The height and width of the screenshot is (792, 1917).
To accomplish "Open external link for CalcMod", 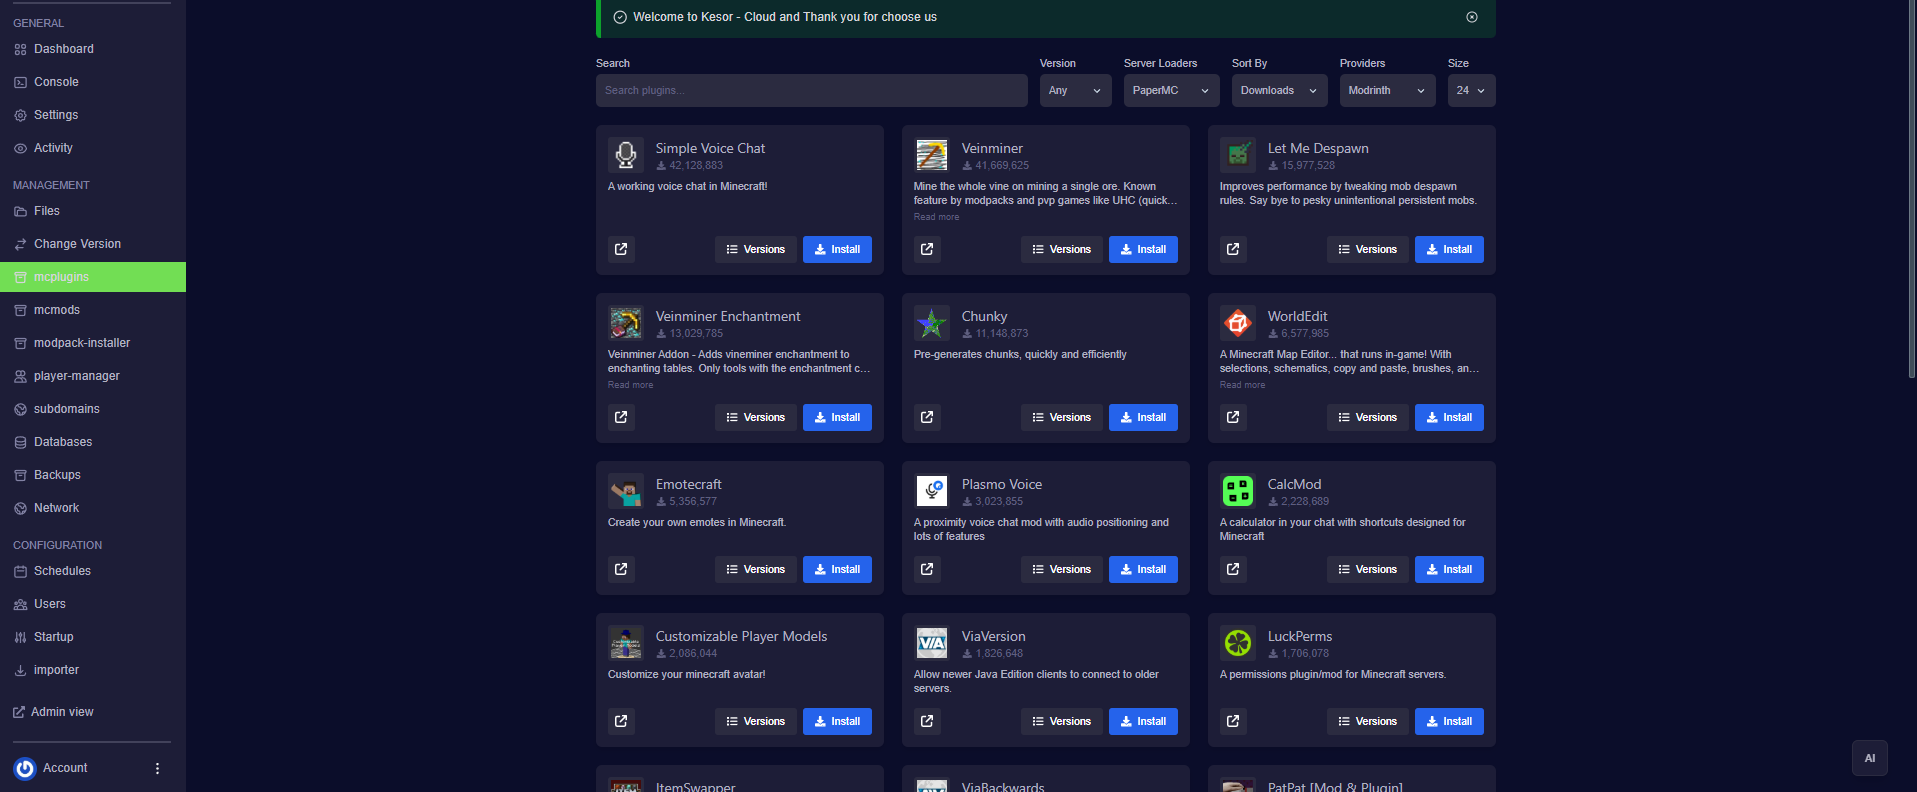I will 1233,569.
